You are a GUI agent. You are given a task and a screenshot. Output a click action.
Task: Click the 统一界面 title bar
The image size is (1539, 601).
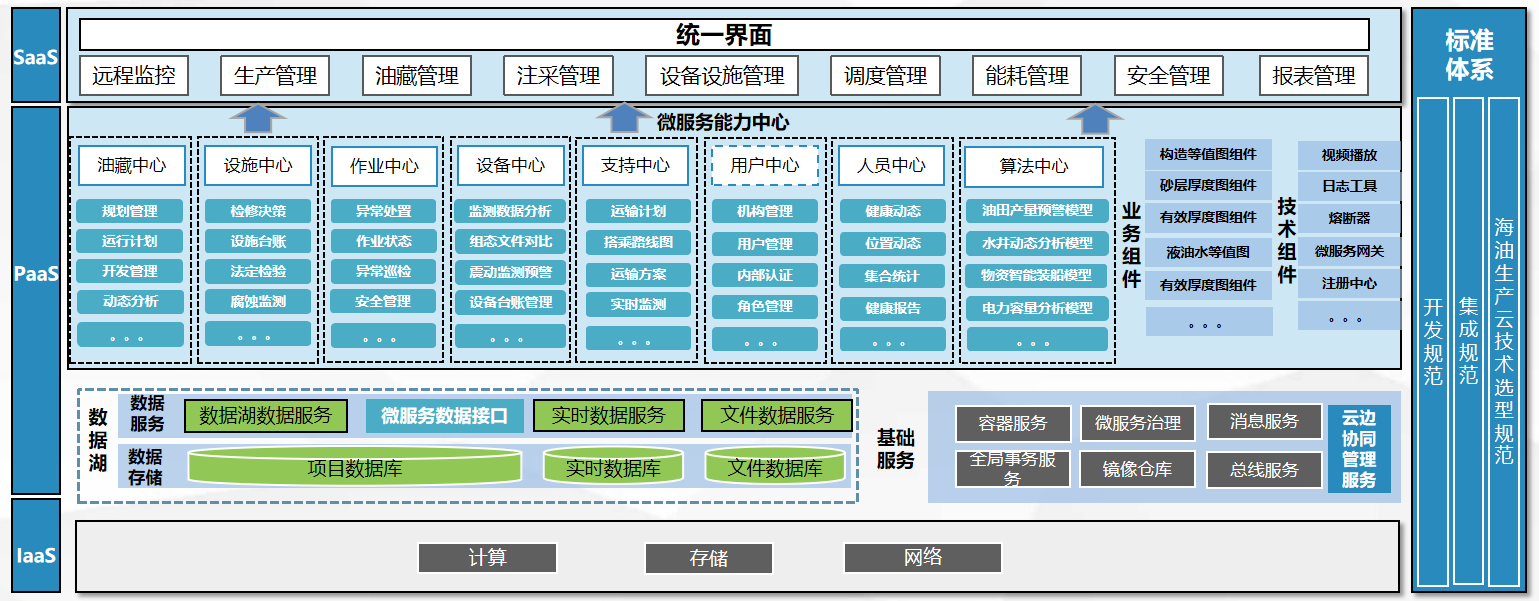724,35
